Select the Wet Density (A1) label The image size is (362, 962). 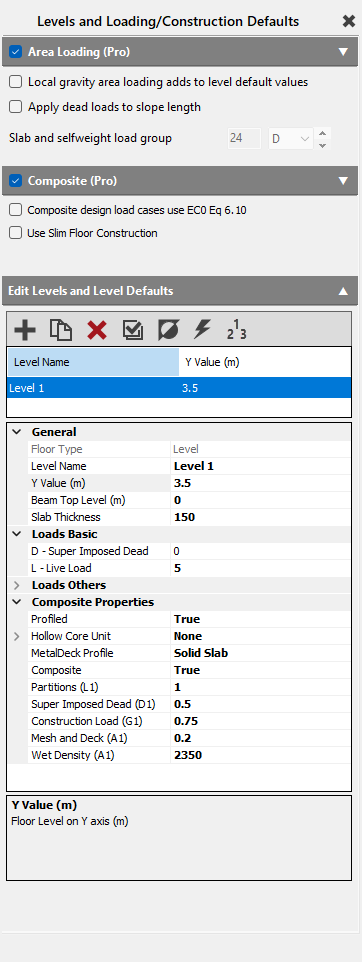pos(72,755)
